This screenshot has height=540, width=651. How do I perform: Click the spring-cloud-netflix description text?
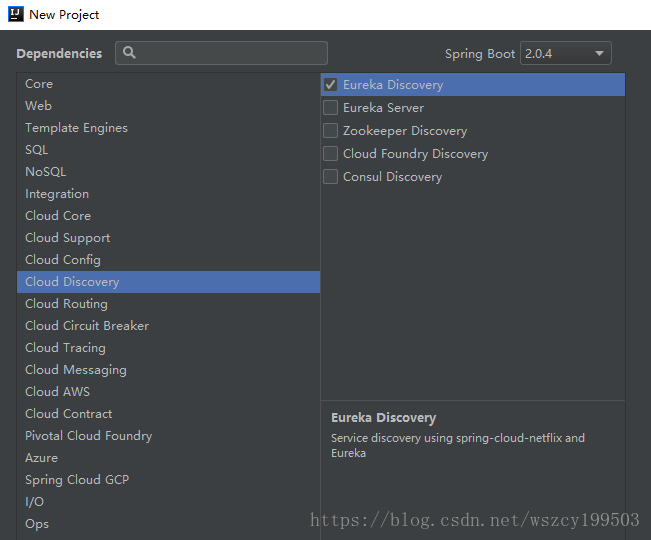(x=458, y=445)
